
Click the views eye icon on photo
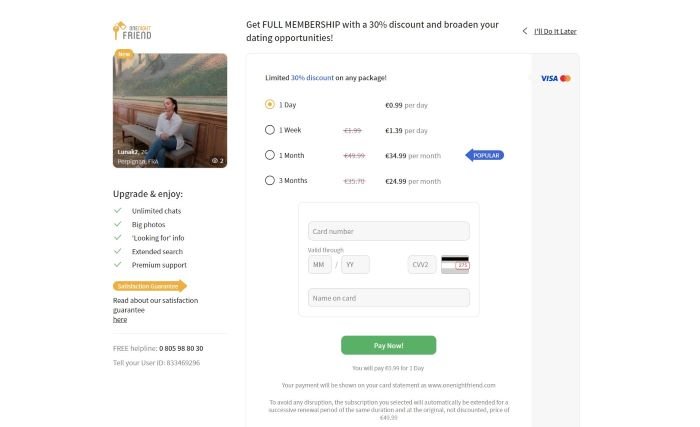214,160
